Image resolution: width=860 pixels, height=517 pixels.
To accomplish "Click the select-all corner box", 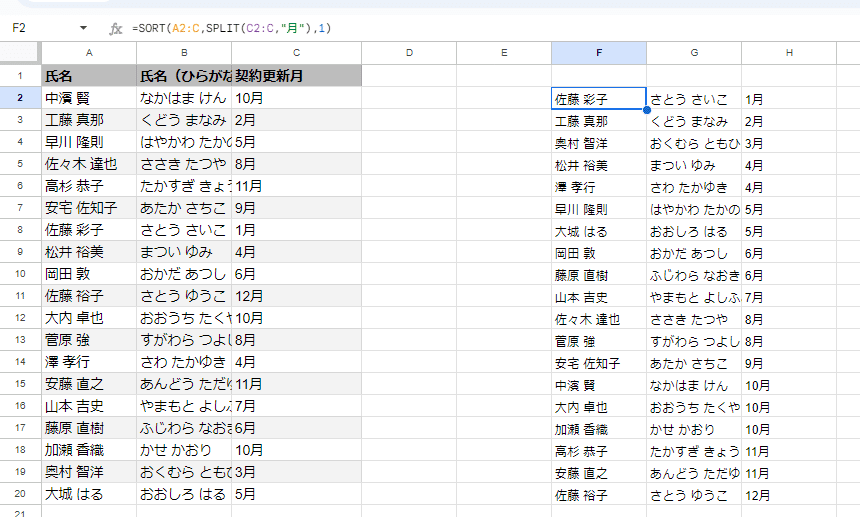I will click(20, 53).
